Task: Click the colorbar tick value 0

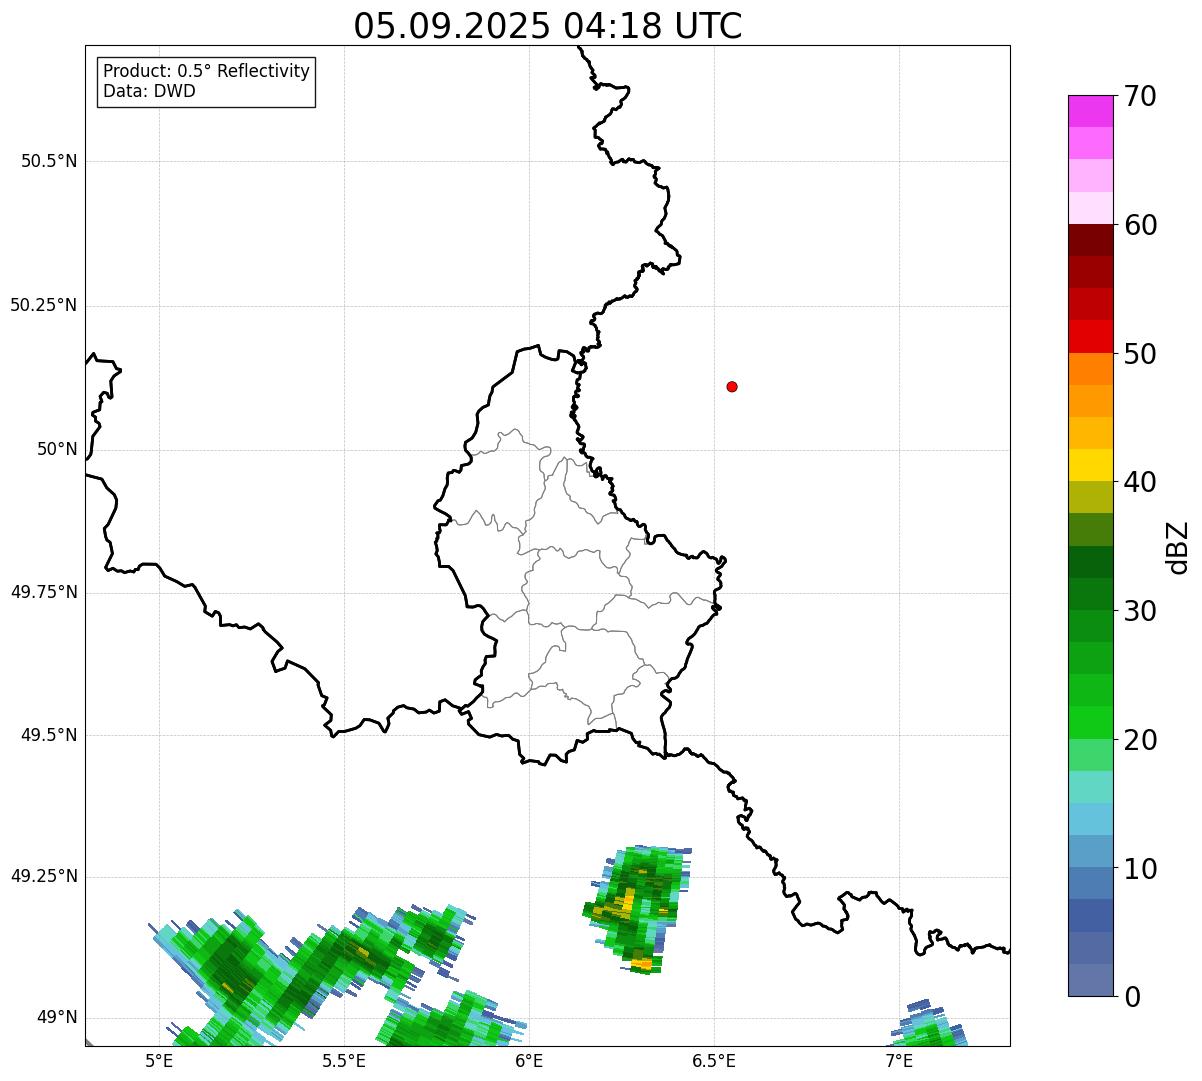Action: pos(1132,997)
